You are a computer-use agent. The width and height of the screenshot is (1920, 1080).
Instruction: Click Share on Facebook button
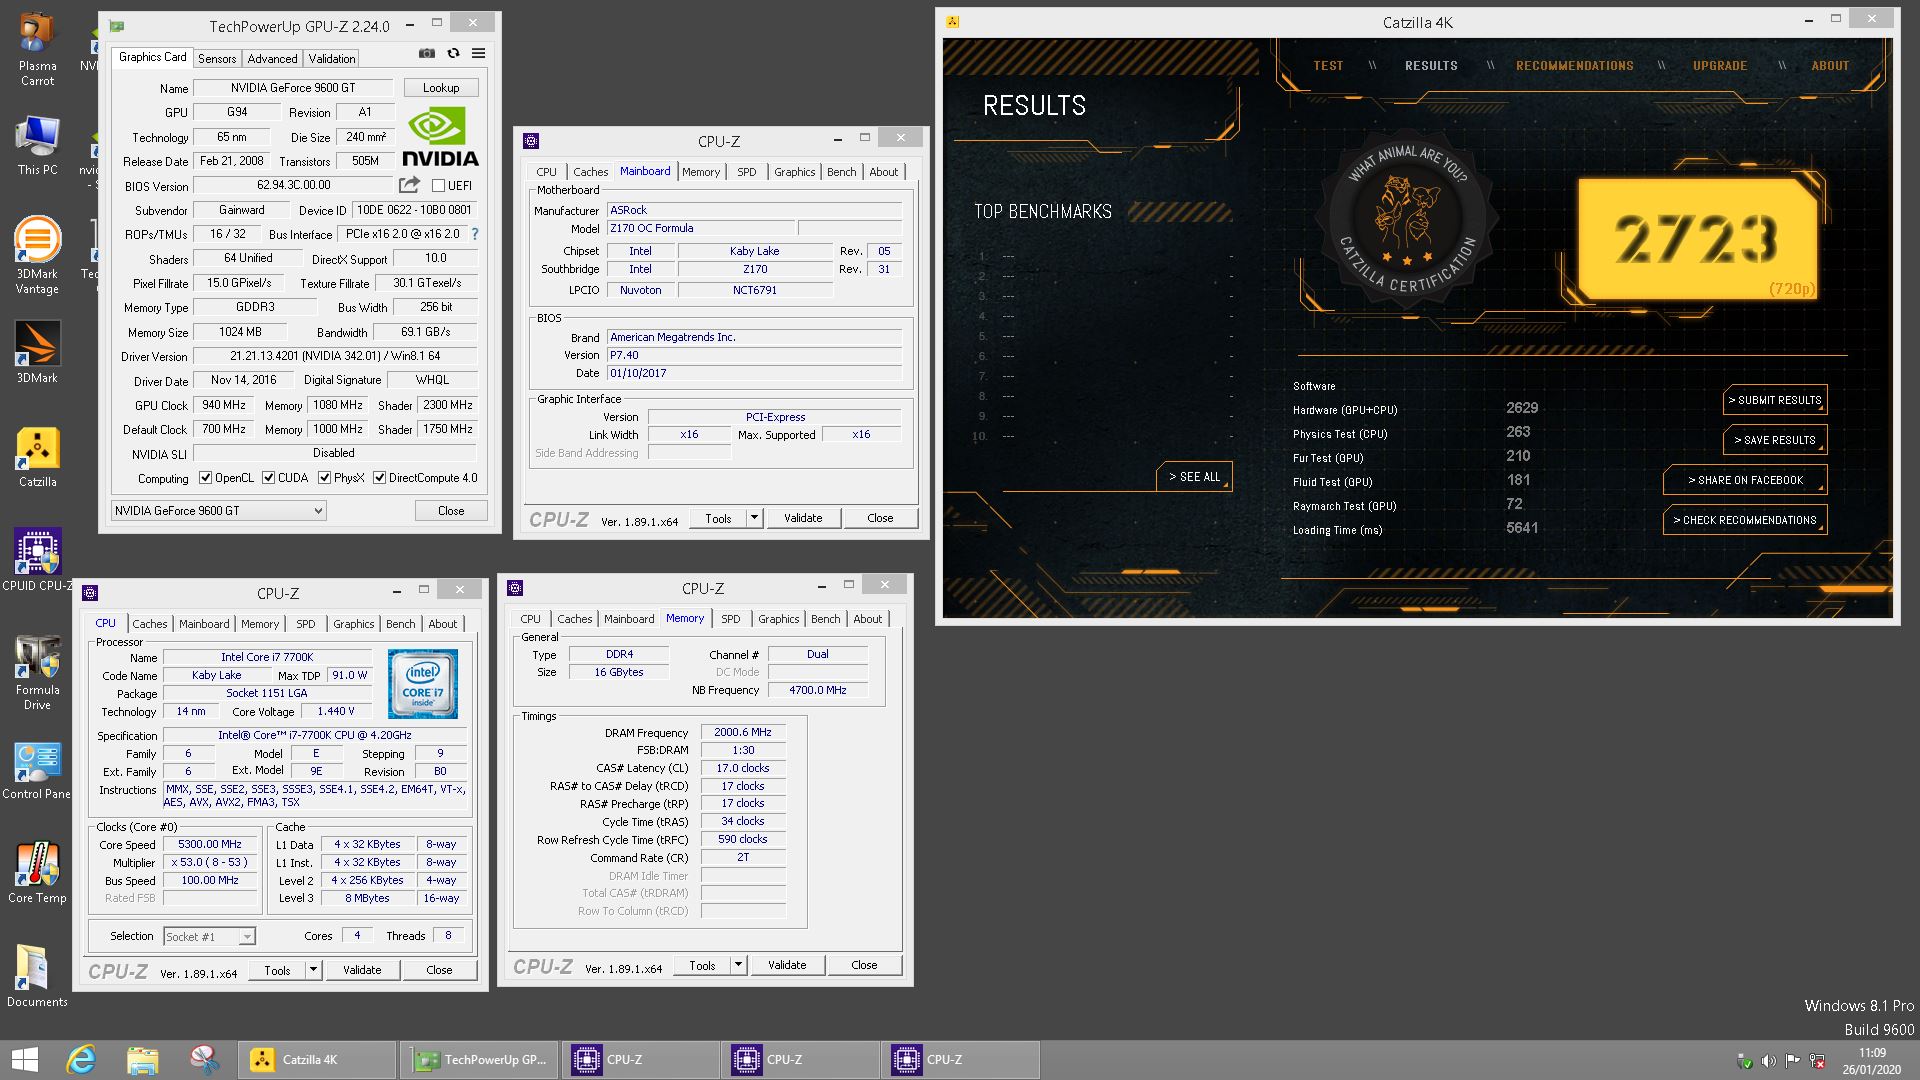point(1745,480)
